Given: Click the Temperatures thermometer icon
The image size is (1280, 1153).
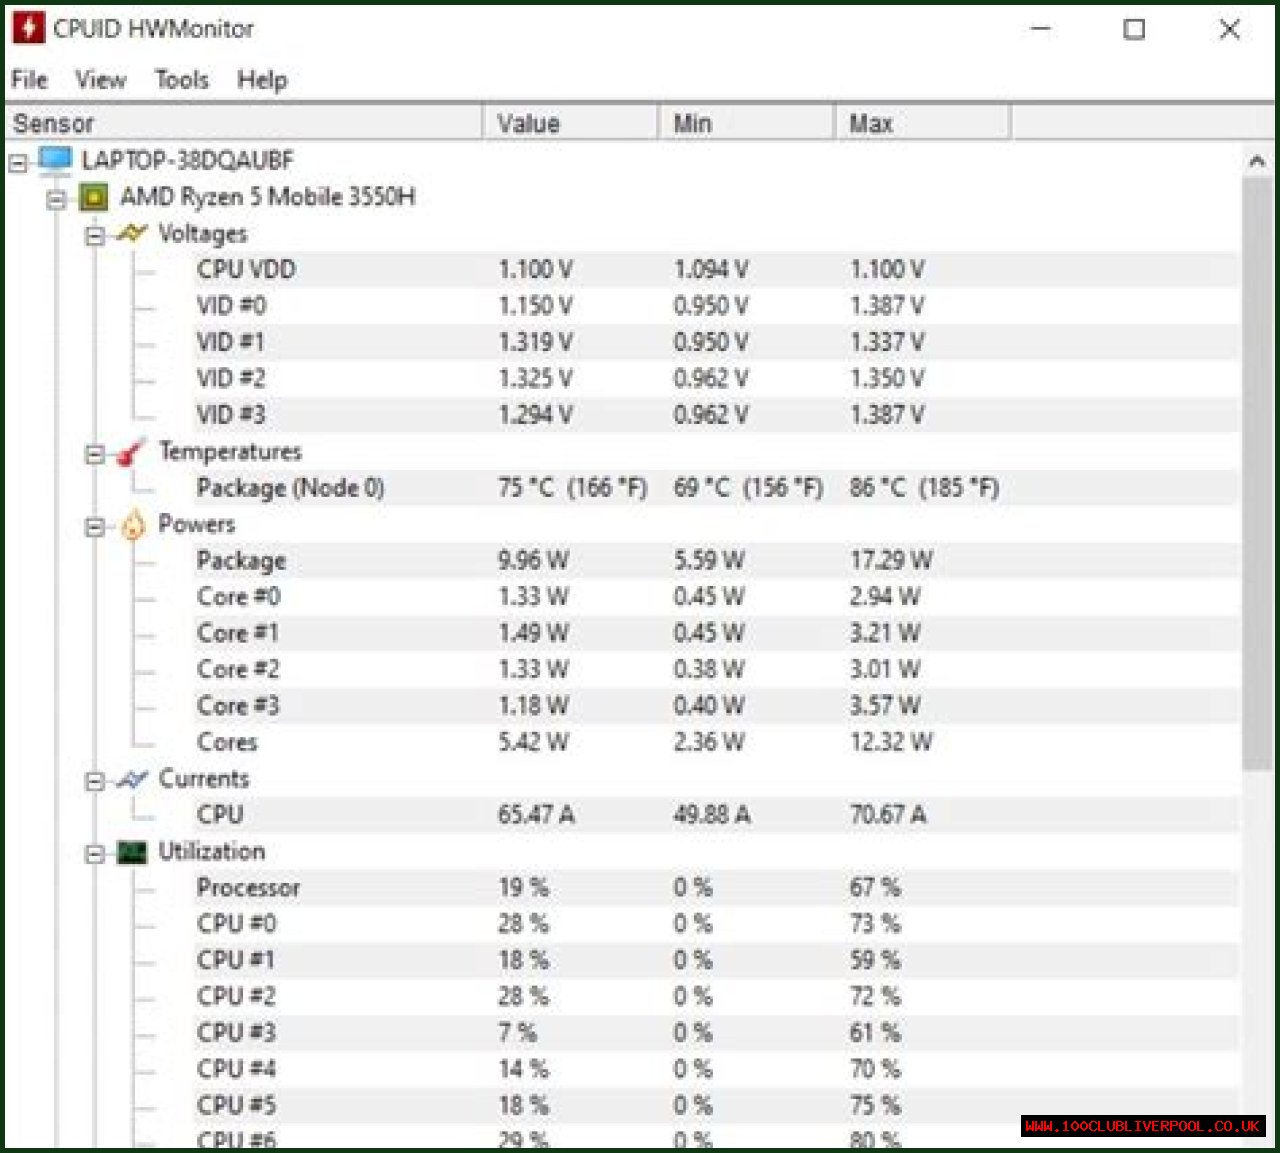Looking at the screenshot, I should pos(131,453).
